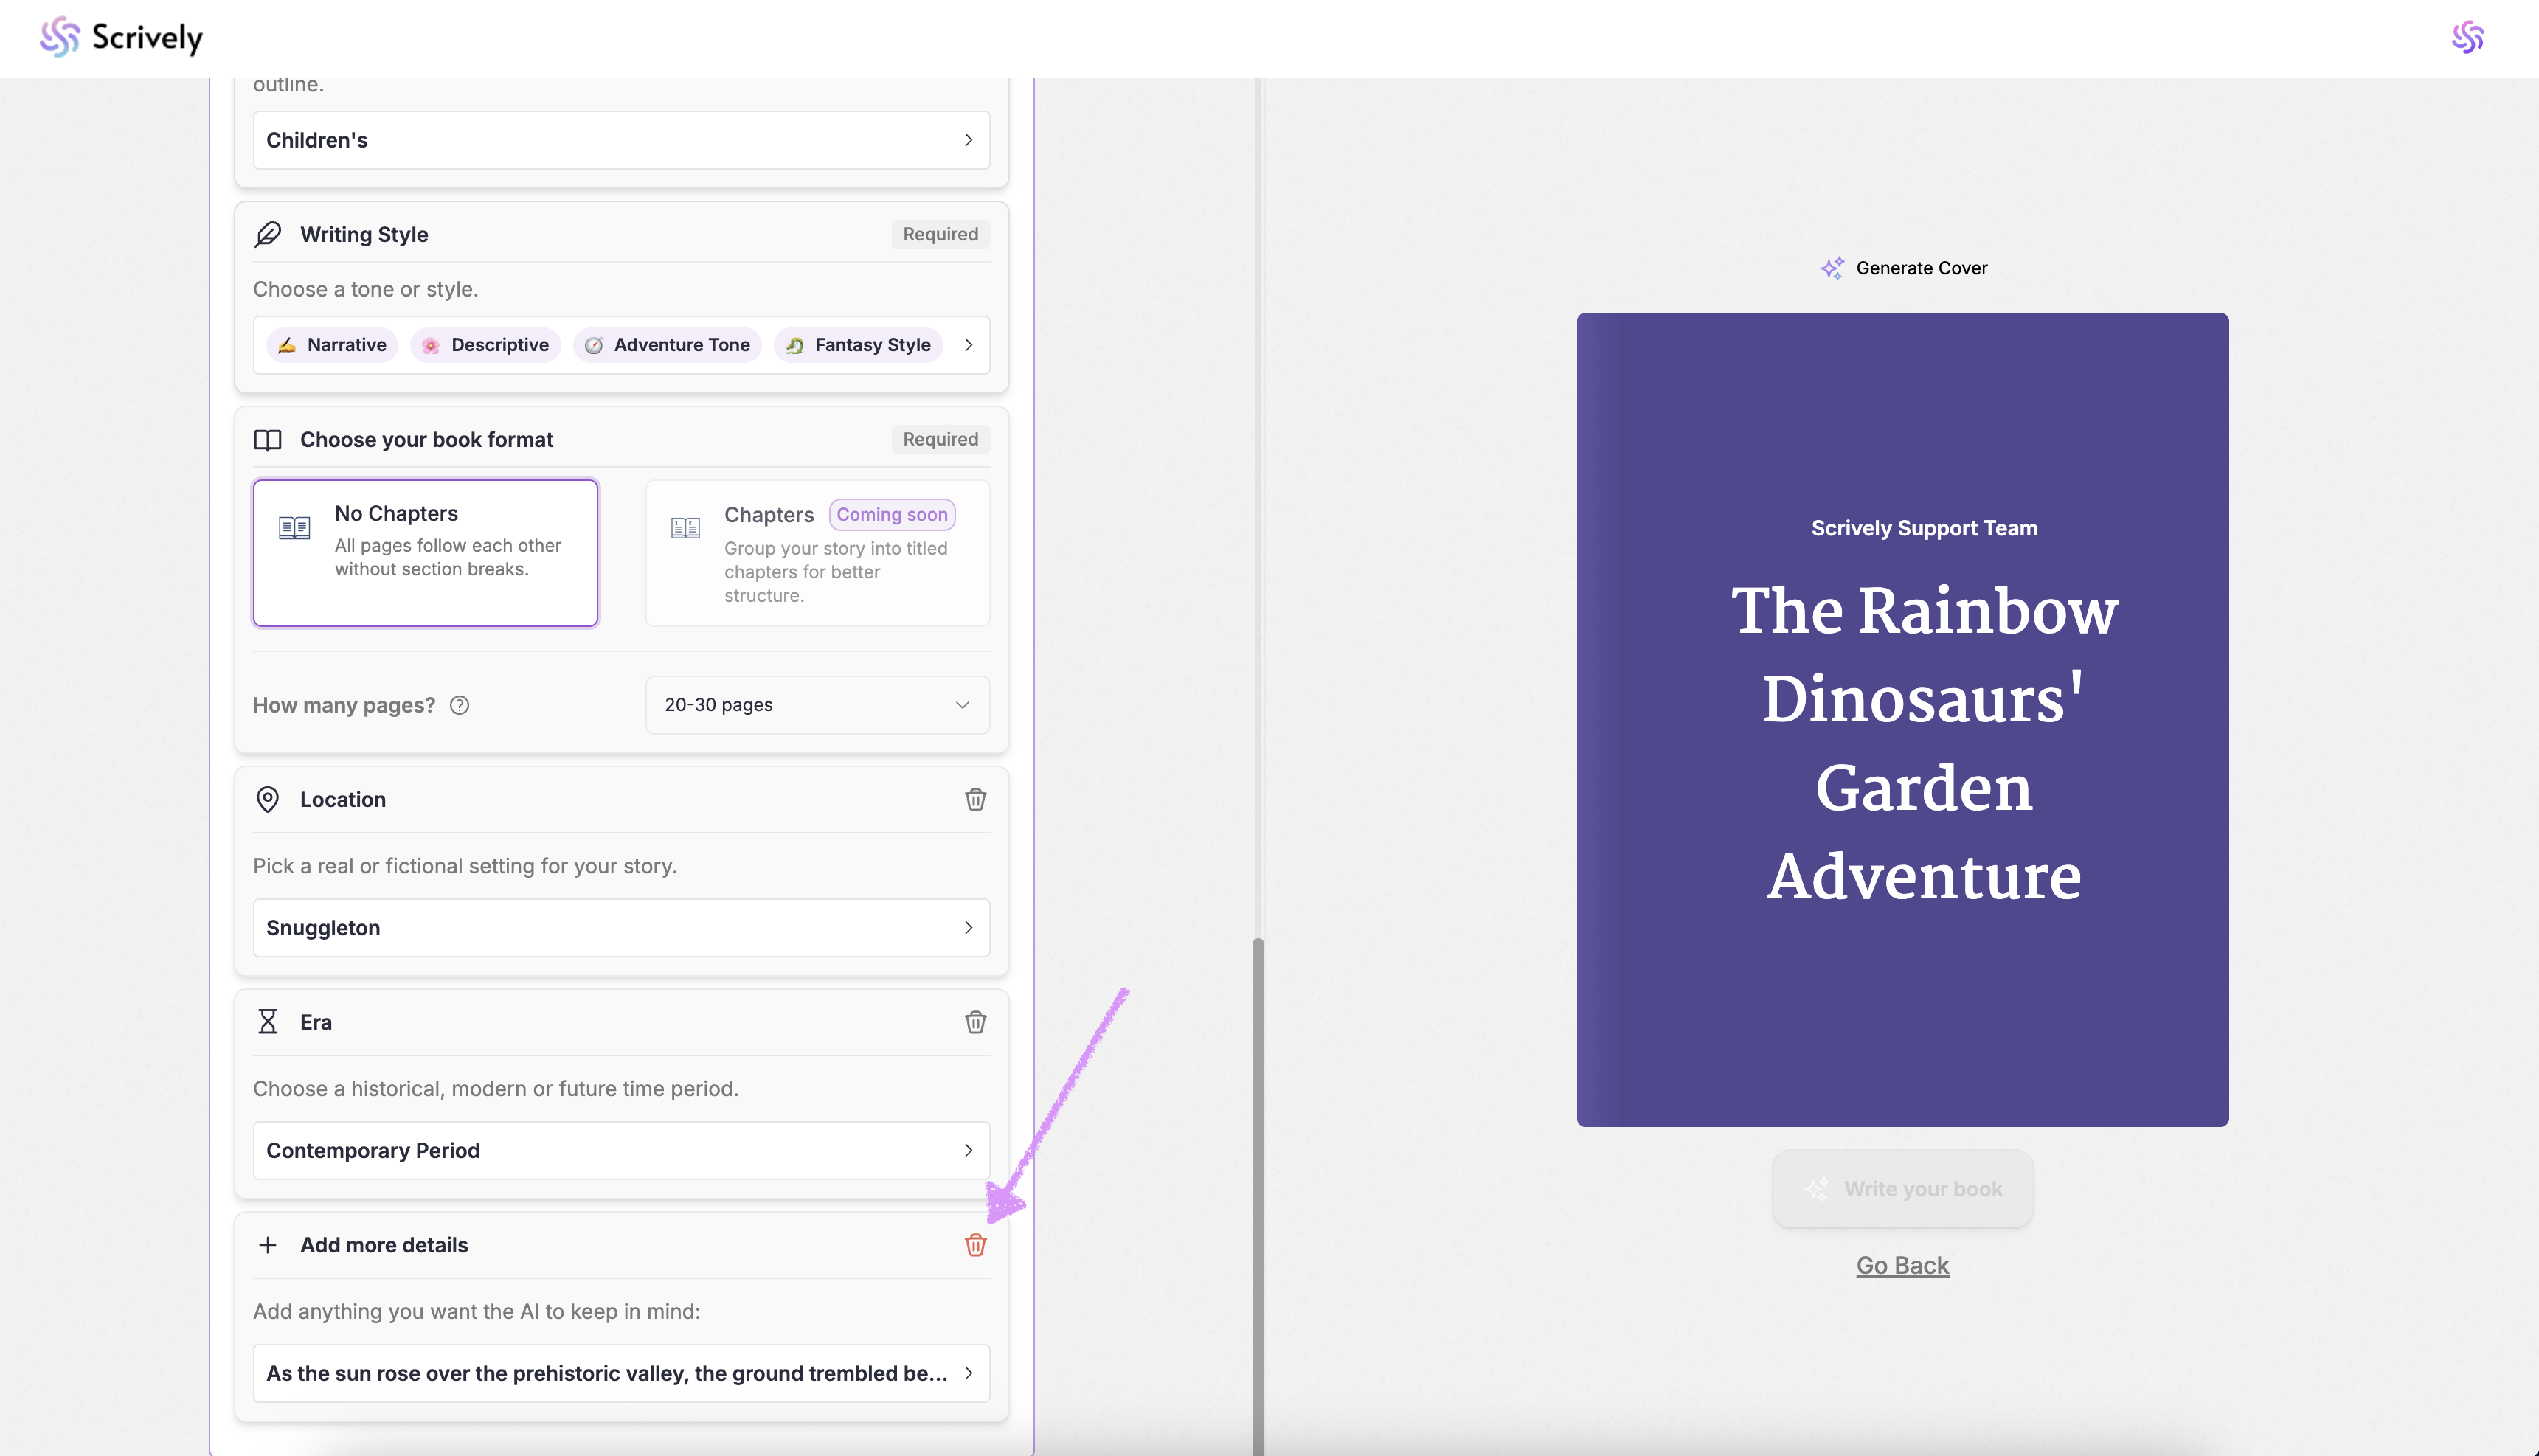Select the Chapters coming soon format option
This screenshot has height=1456, width=2539.
(x=817, y=553)
